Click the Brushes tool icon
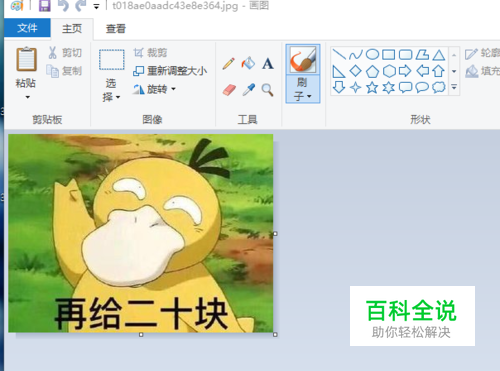 pos(303,60)
